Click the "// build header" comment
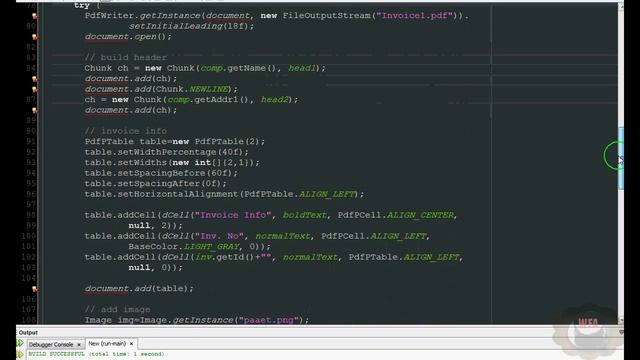 (x=126, y=58)
